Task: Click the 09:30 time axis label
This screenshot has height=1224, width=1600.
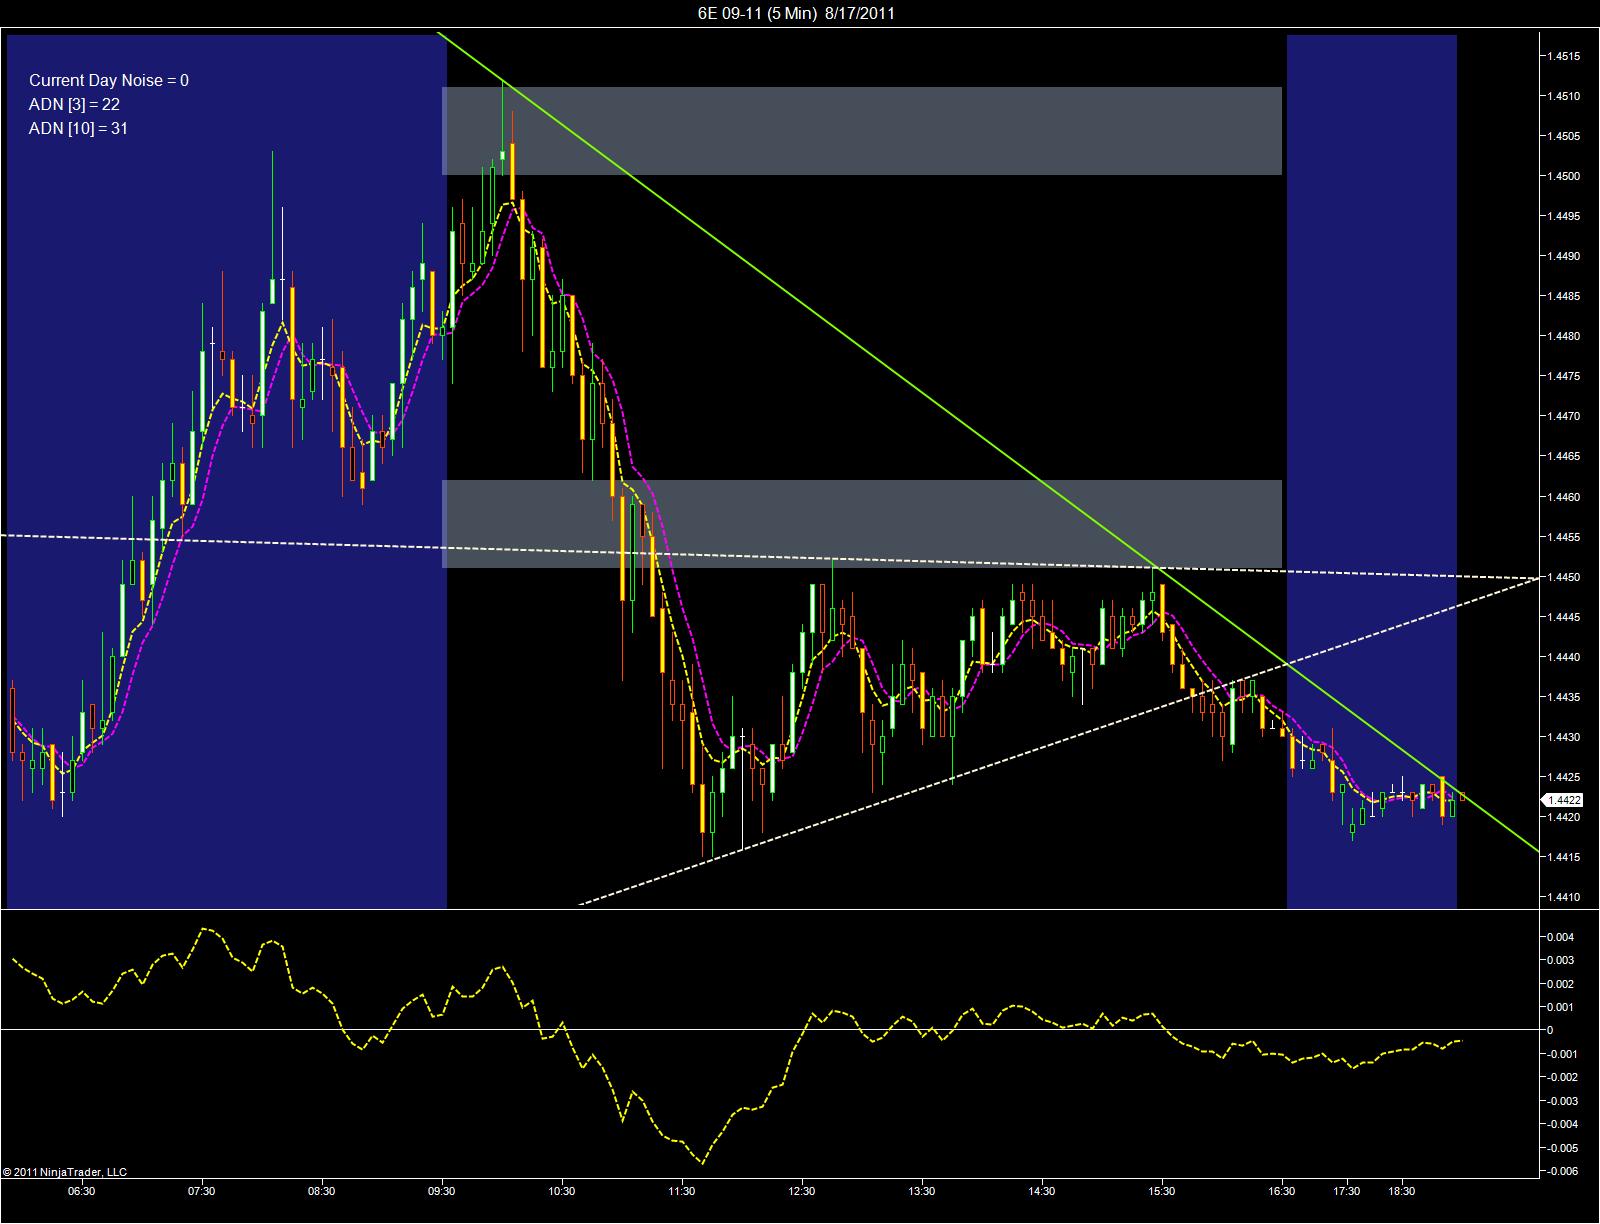Action: coord(441,1191)
